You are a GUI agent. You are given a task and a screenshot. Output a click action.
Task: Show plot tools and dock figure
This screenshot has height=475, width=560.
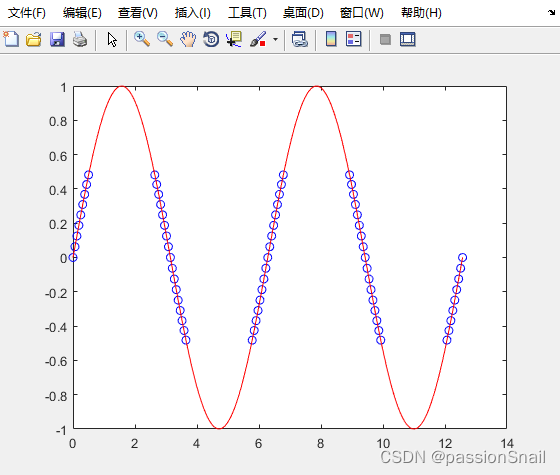(x=408, y=39)
